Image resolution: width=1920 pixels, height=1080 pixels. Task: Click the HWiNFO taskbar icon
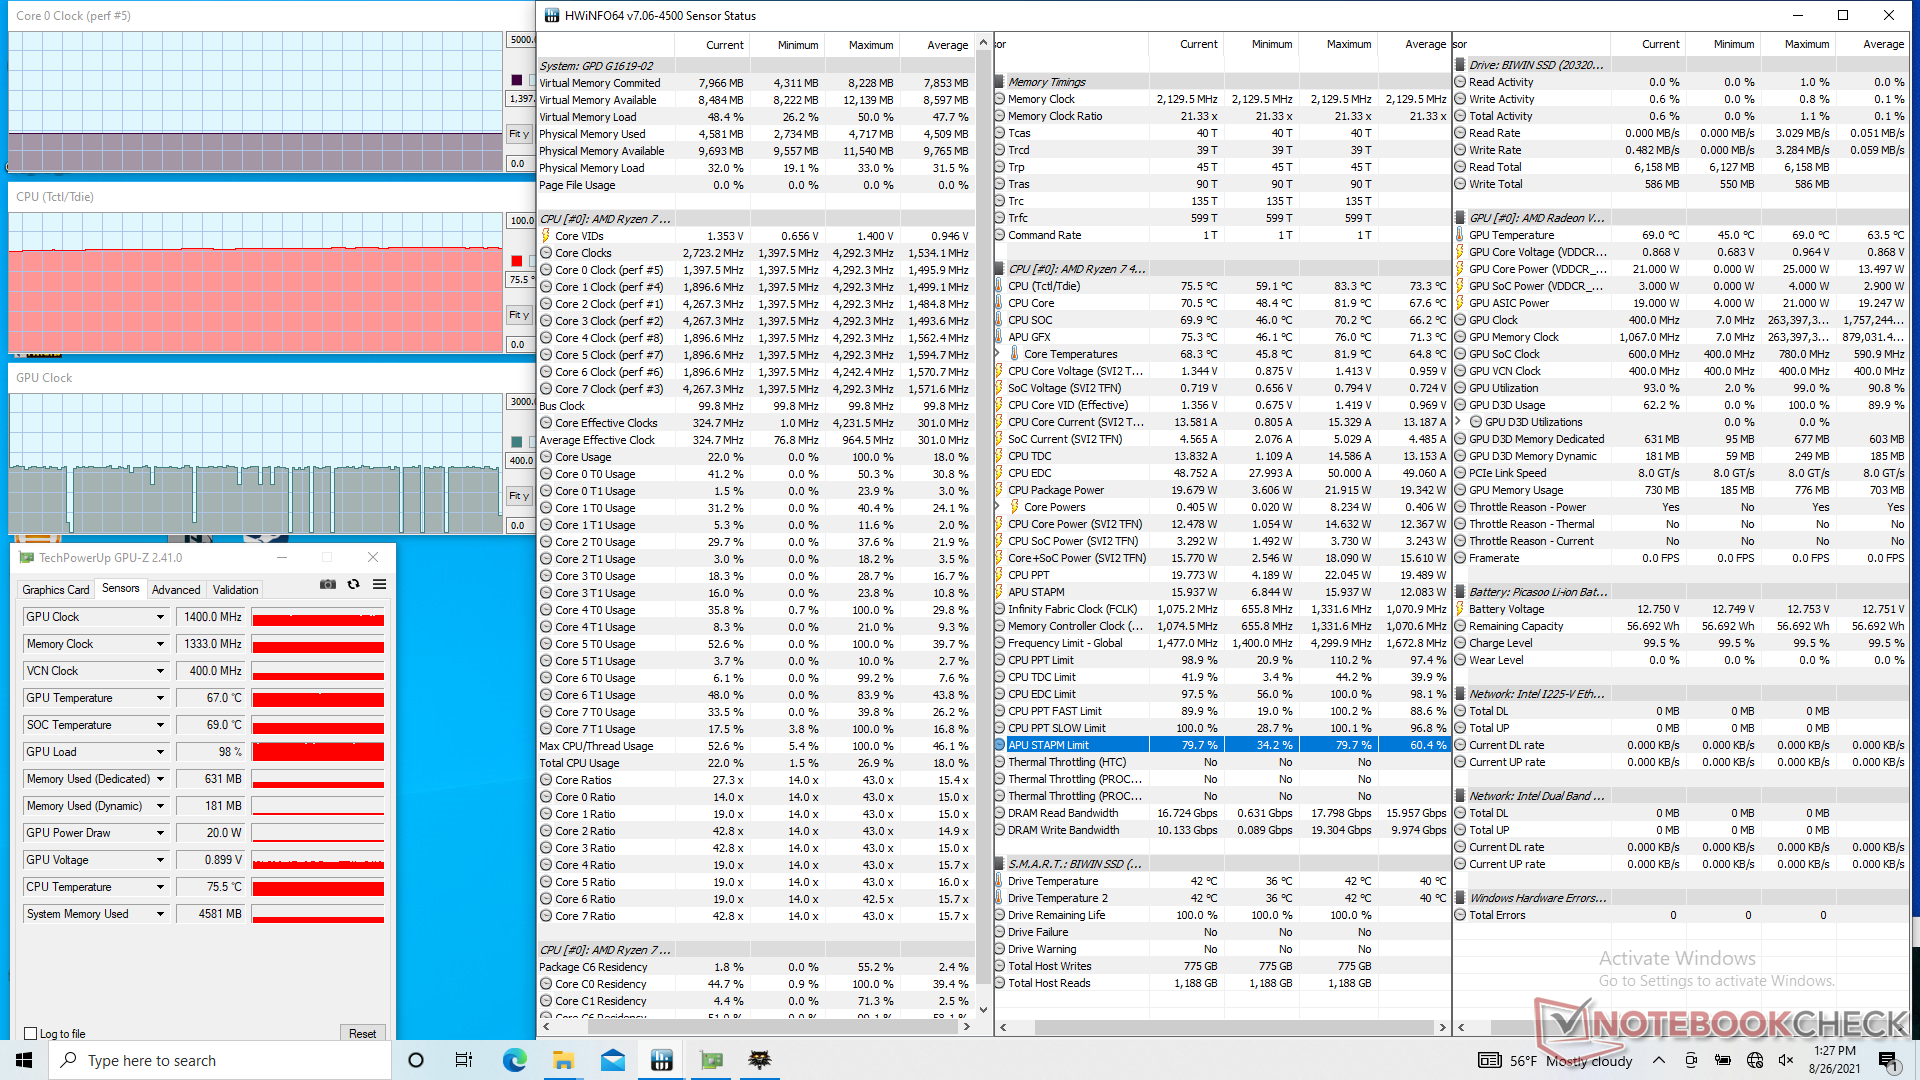(661, 1060)
